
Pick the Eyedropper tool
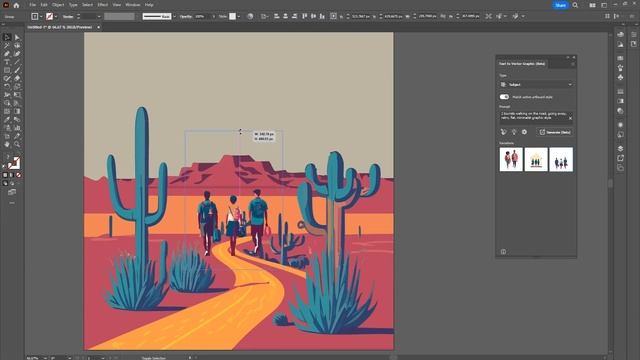(x=7, y=120)
